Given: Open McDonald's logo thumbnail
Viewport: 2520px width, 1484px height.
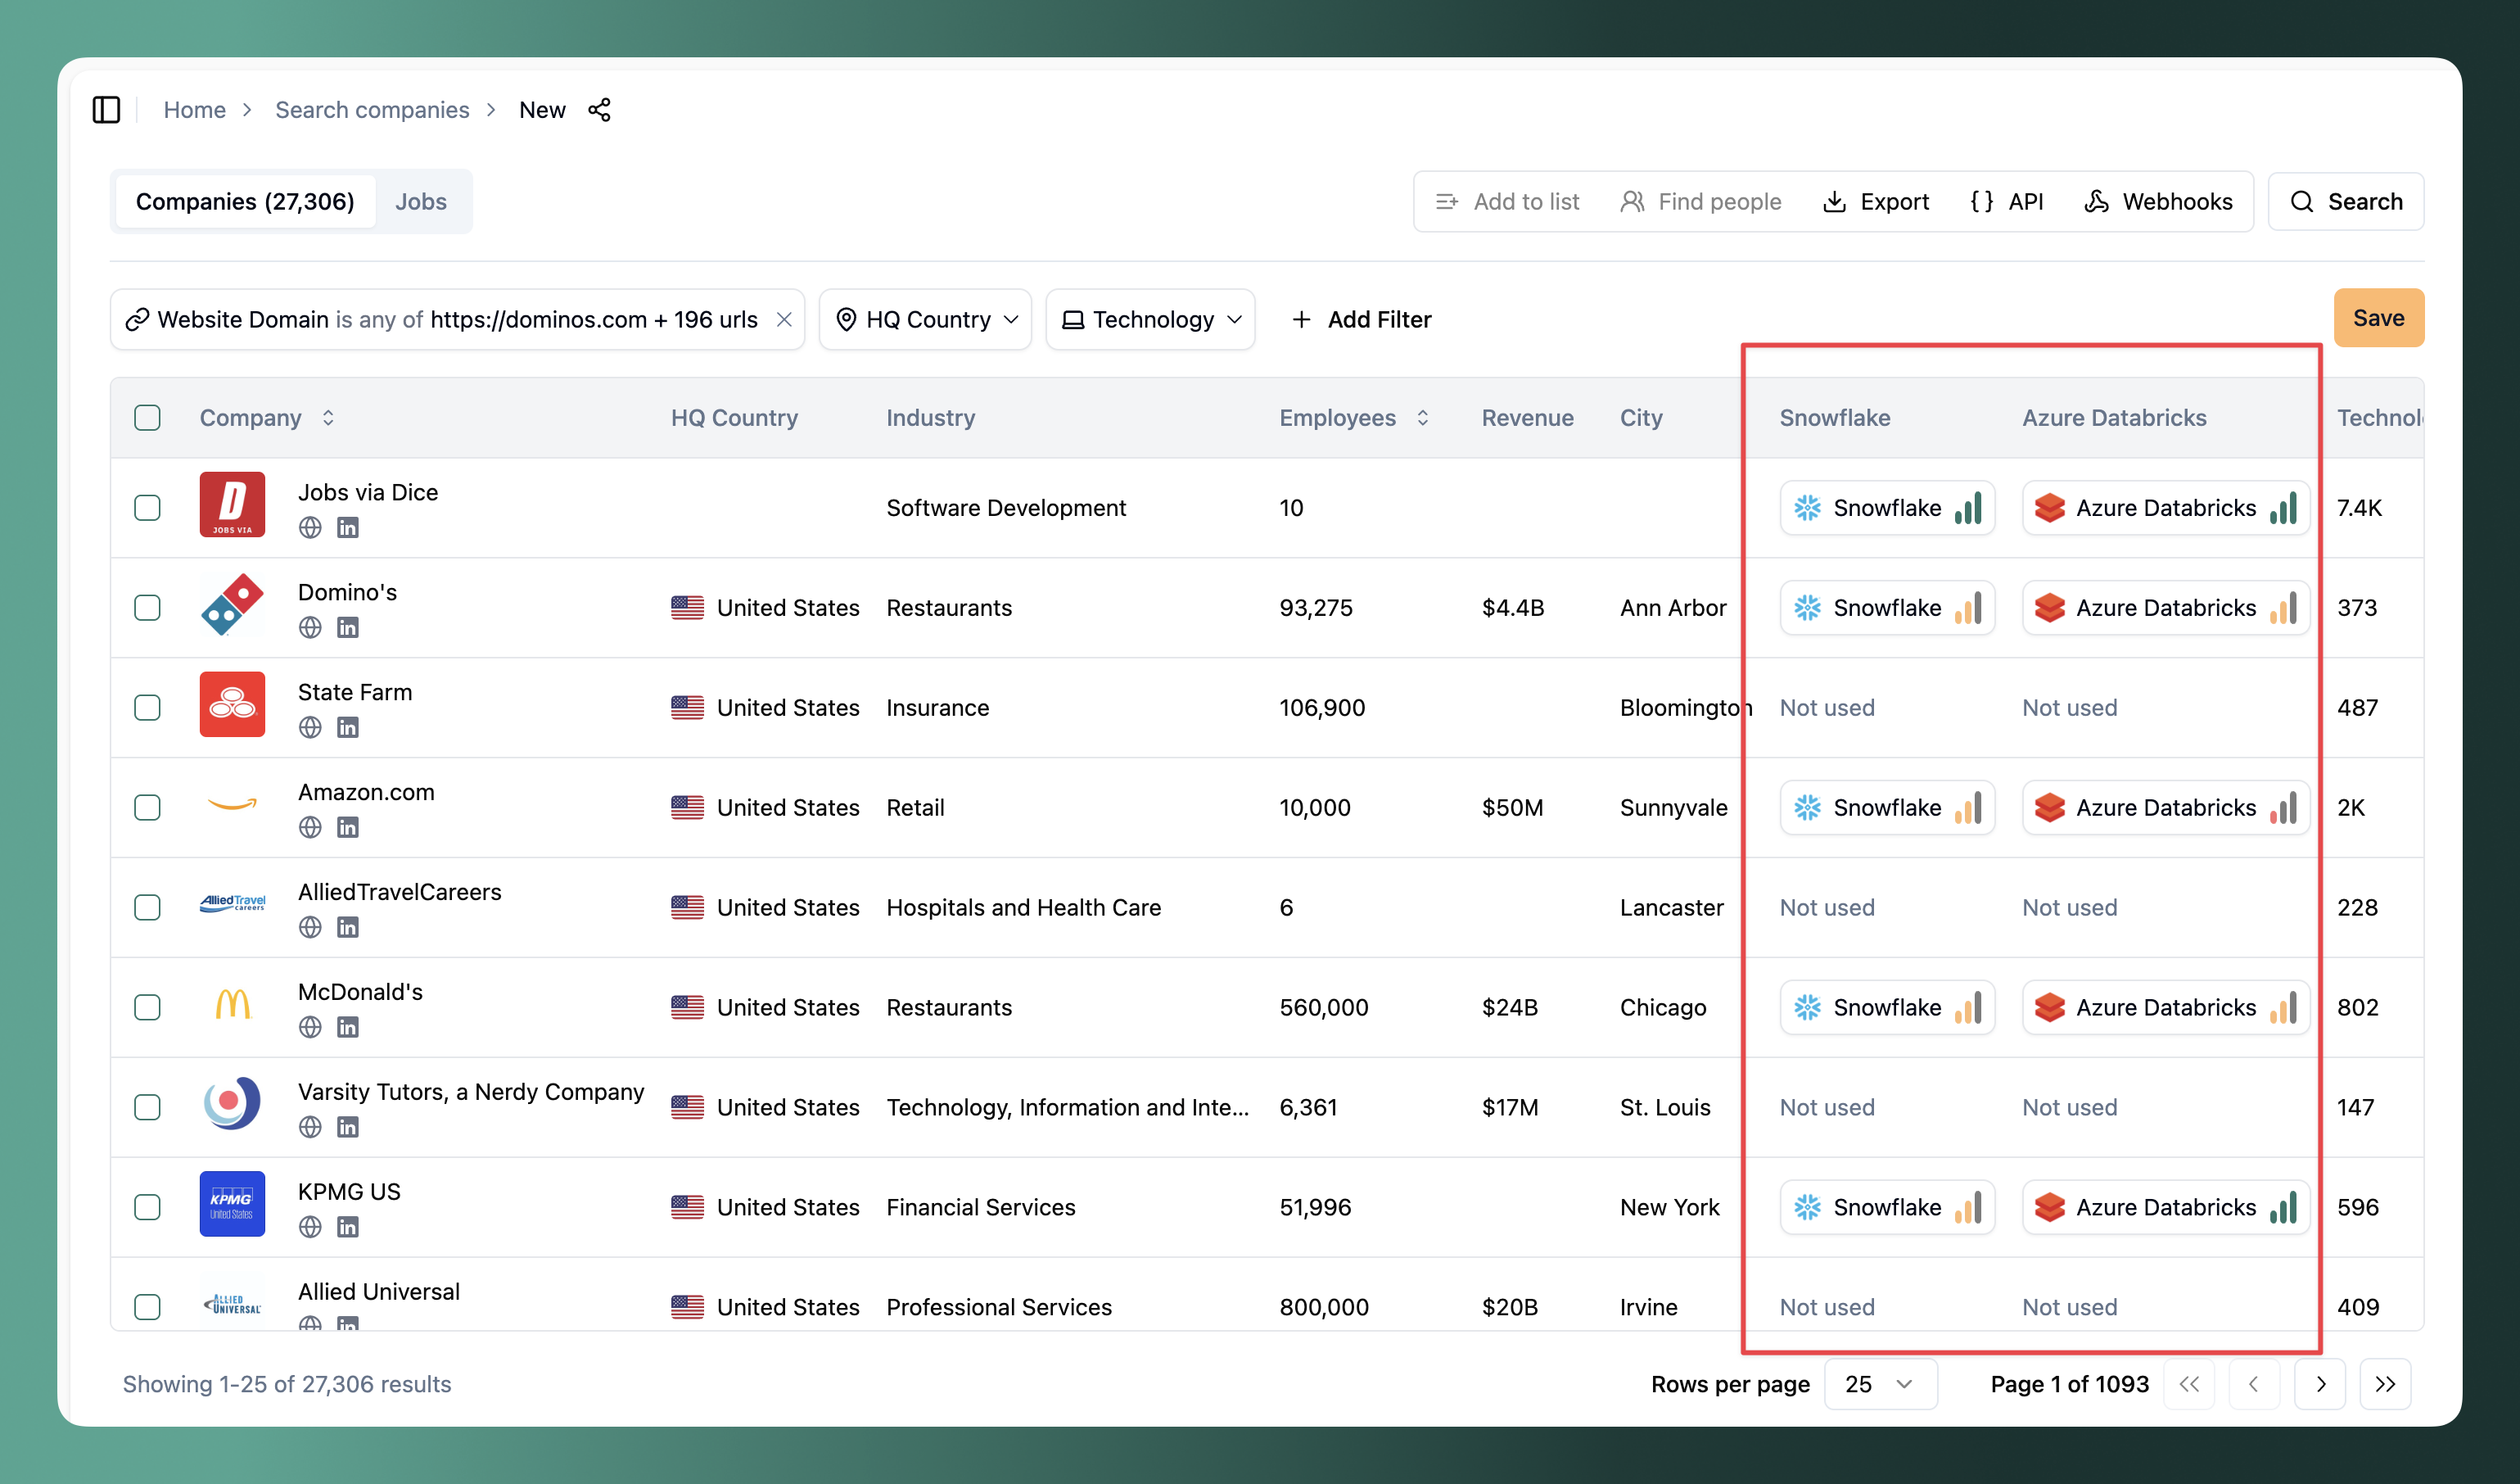Looking at the screenshot, I should (232, 1005).
